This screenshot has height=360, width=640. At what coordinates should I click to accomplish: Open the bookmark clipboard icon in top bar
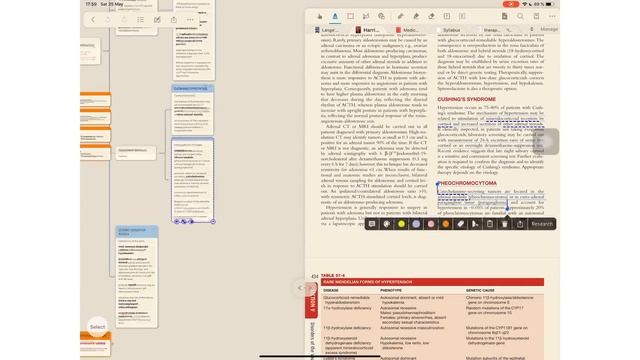(x=536, y=16)
